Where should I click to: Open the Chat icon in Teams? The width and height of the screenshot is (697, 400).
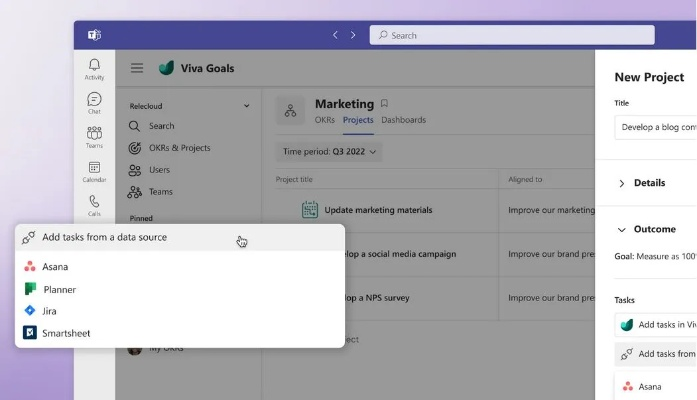tap(94, 102)
